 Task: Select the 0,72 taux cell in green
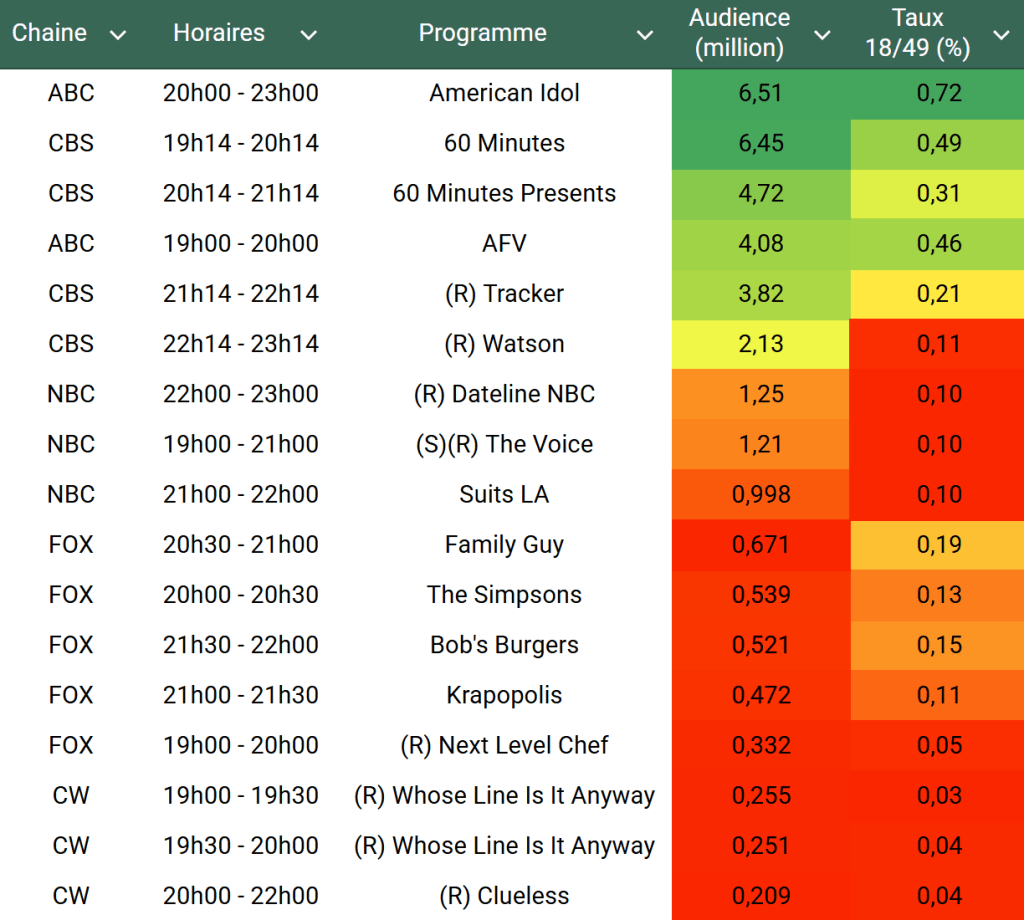click(938, 93)
